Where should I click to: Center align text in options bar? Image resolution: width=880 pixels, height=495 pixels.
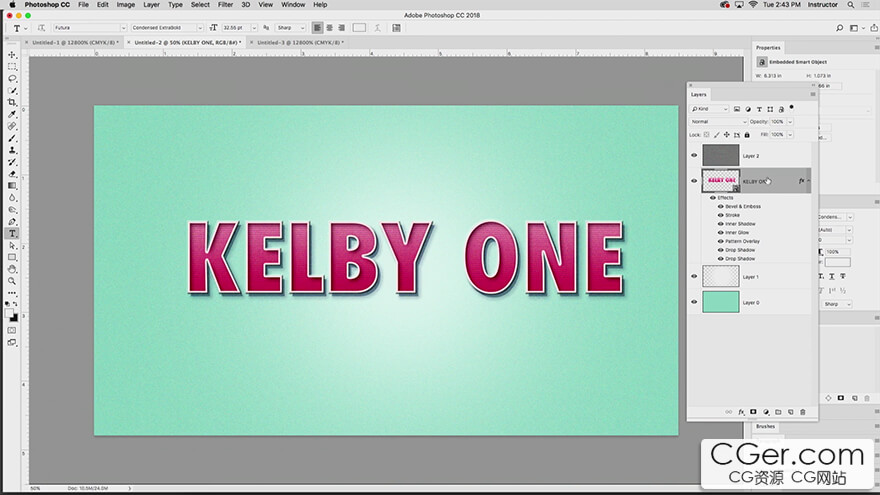[329, 28]
